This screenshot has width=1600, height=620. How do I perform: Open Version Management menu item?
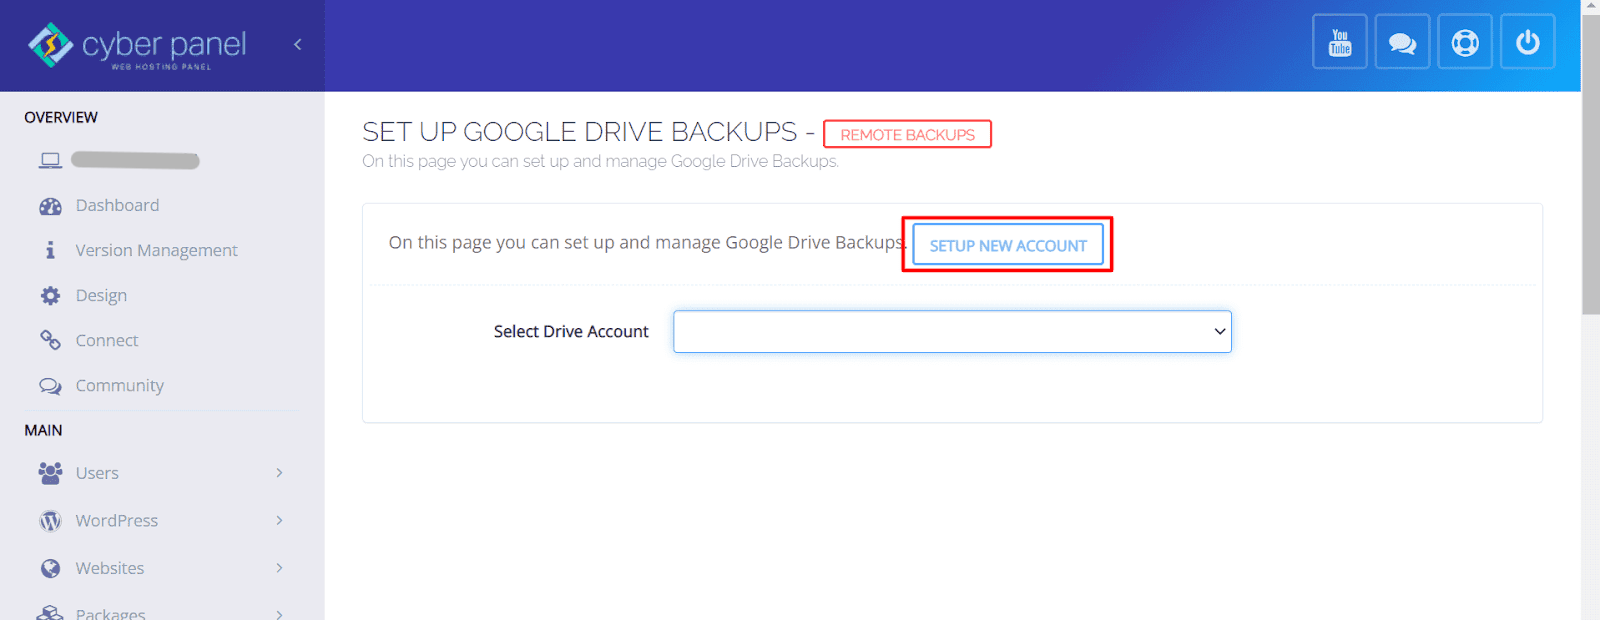click(x=156, y=250)
